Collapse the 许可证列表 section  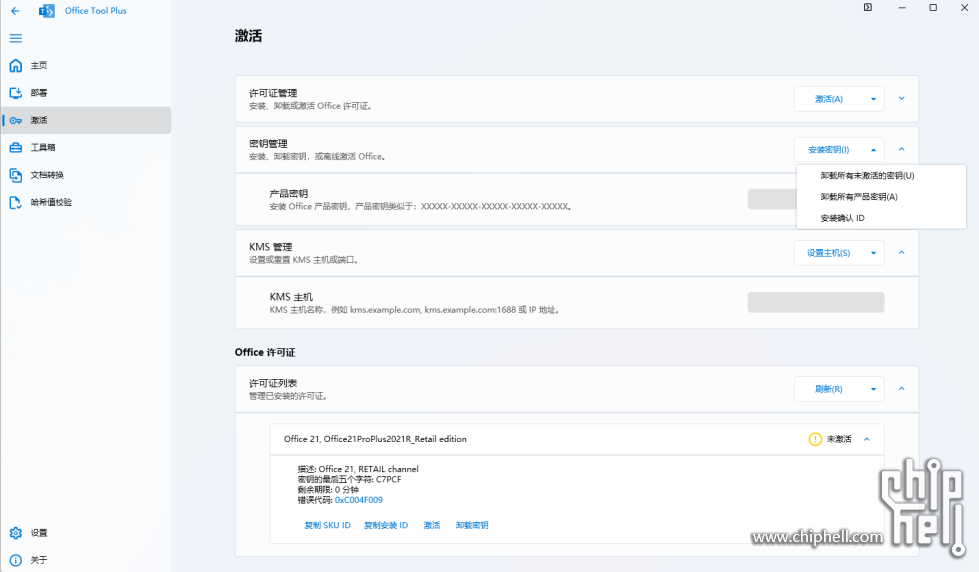click(902, 388)
